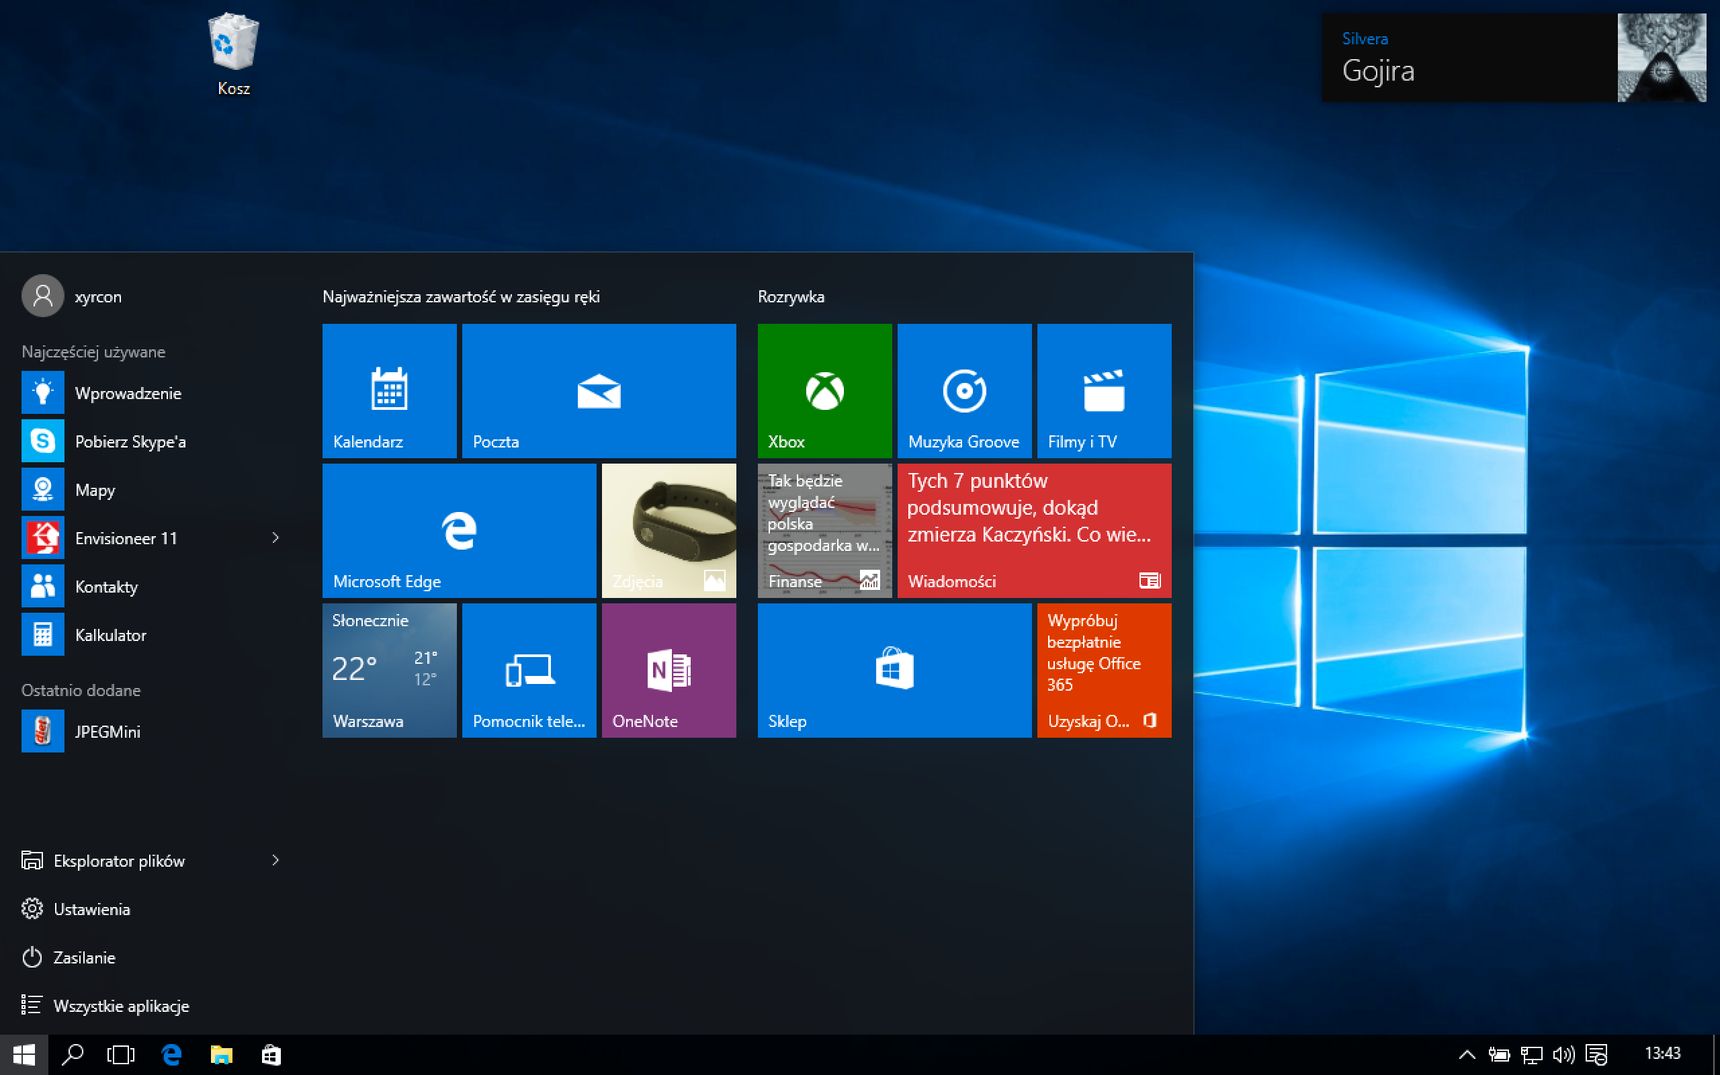Show hidden tray icons chevron

coord(1467,1055)
